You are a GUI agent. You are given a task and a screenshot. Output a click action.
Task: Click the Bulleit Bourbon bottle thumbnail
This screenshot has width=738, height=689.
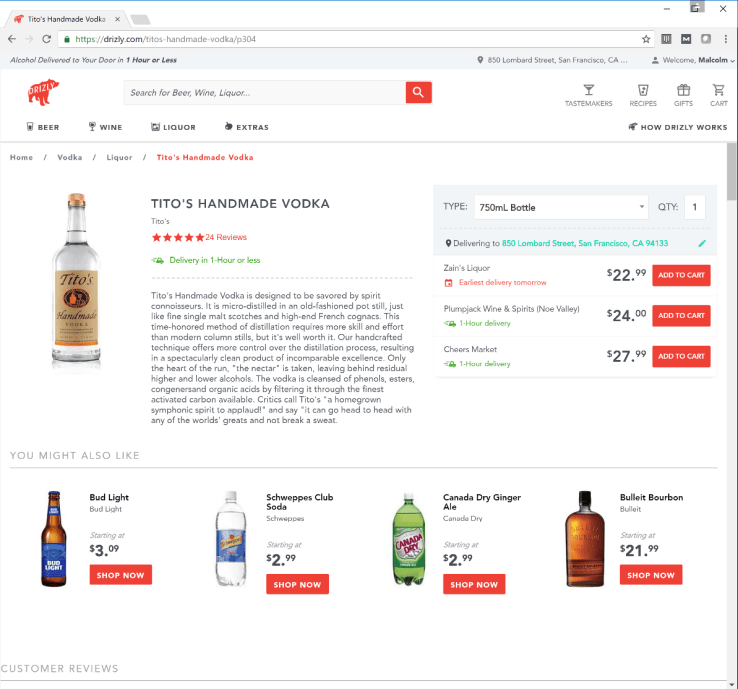[x=585, y=539]
